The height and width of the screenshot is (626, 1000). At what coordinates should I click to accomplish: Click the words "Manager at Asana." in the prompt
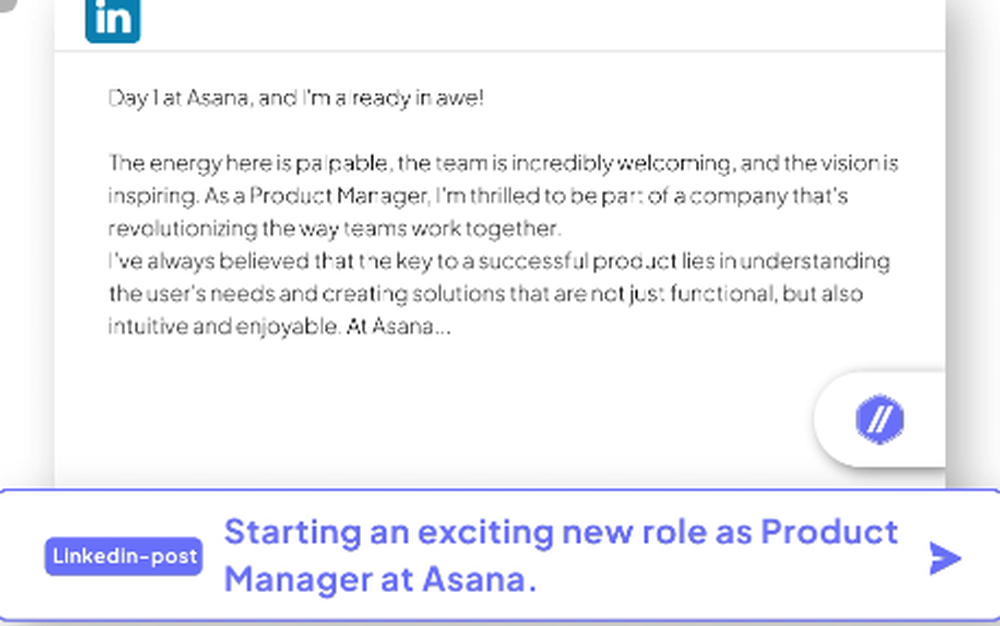click(380, 579)
